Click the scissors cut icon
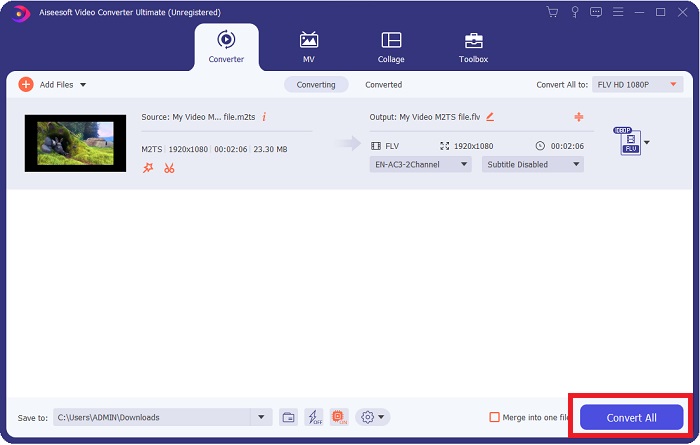The height and width of the screenshot is (445, 700). click(169, 167)
